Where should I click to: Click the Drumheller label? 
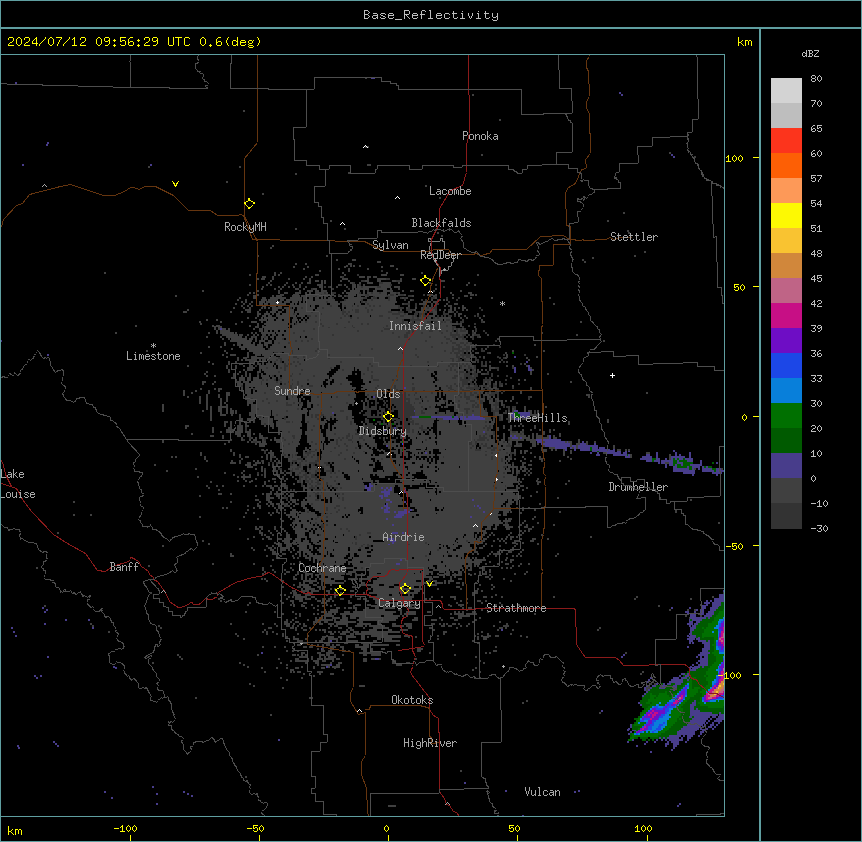click(638, 487)
